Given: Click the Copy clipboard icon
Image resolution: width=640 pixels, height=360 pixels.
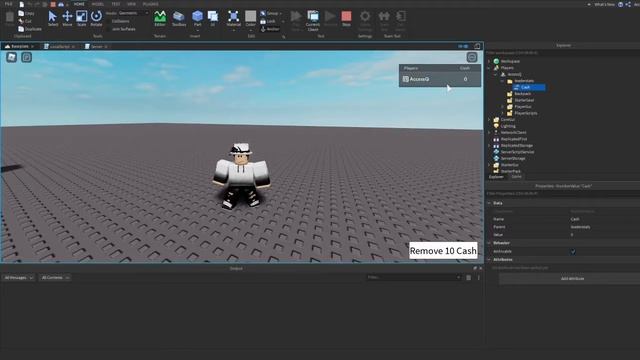Looking at the screenshot, I should pyautogui.click(x=21, y=13).
